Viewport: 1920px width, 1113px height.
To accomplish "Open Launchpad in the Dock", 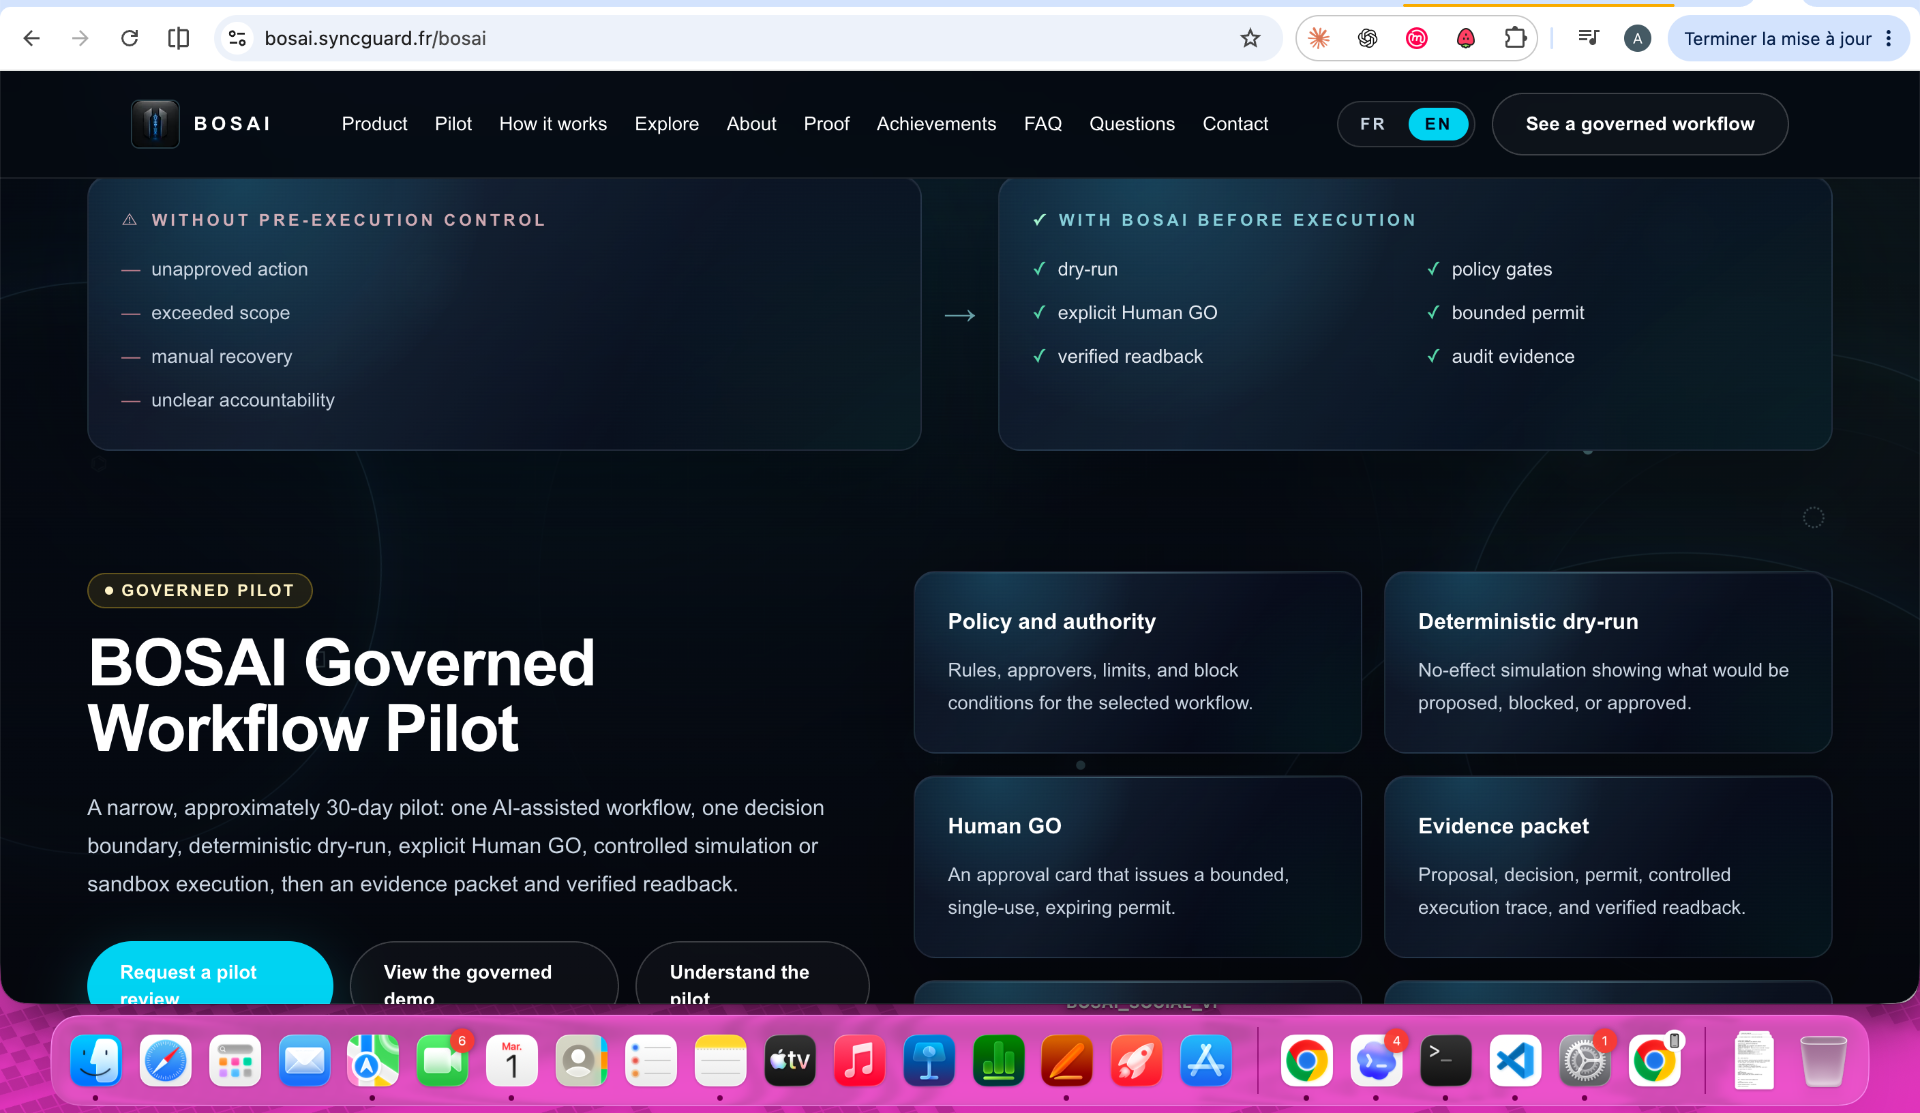I will pos(235,1060).
